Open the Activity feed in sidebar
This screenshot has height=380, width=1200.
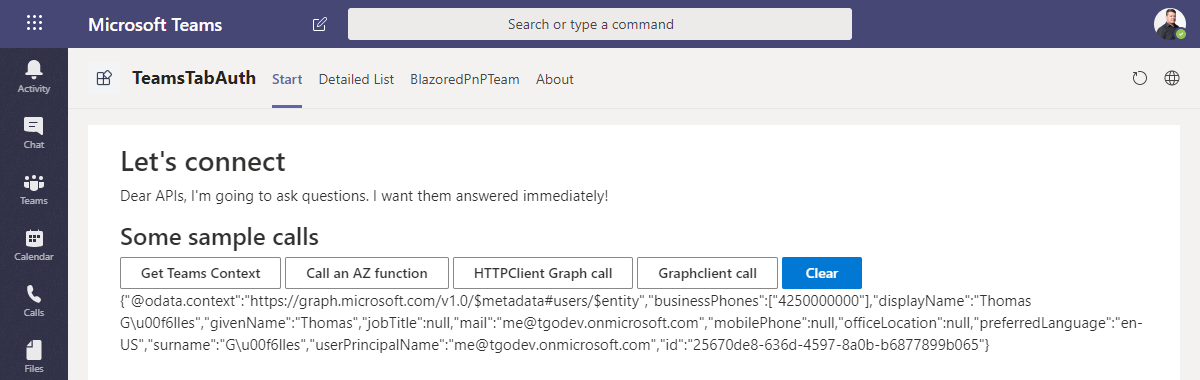34,77
